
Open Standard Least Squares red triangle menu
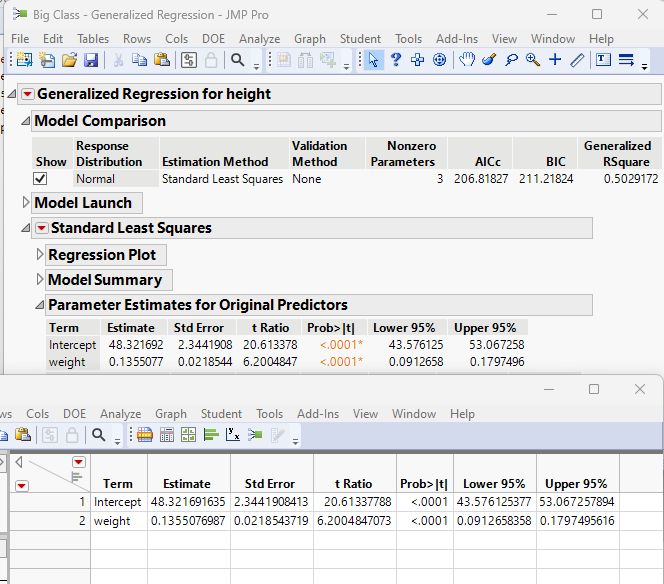[42, 228]
